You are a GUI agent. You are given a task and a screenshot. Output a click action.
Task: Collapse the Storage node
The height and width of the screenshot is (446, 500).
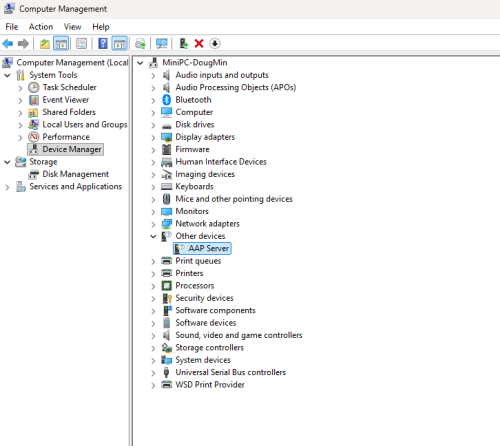[x=7, y=162]
